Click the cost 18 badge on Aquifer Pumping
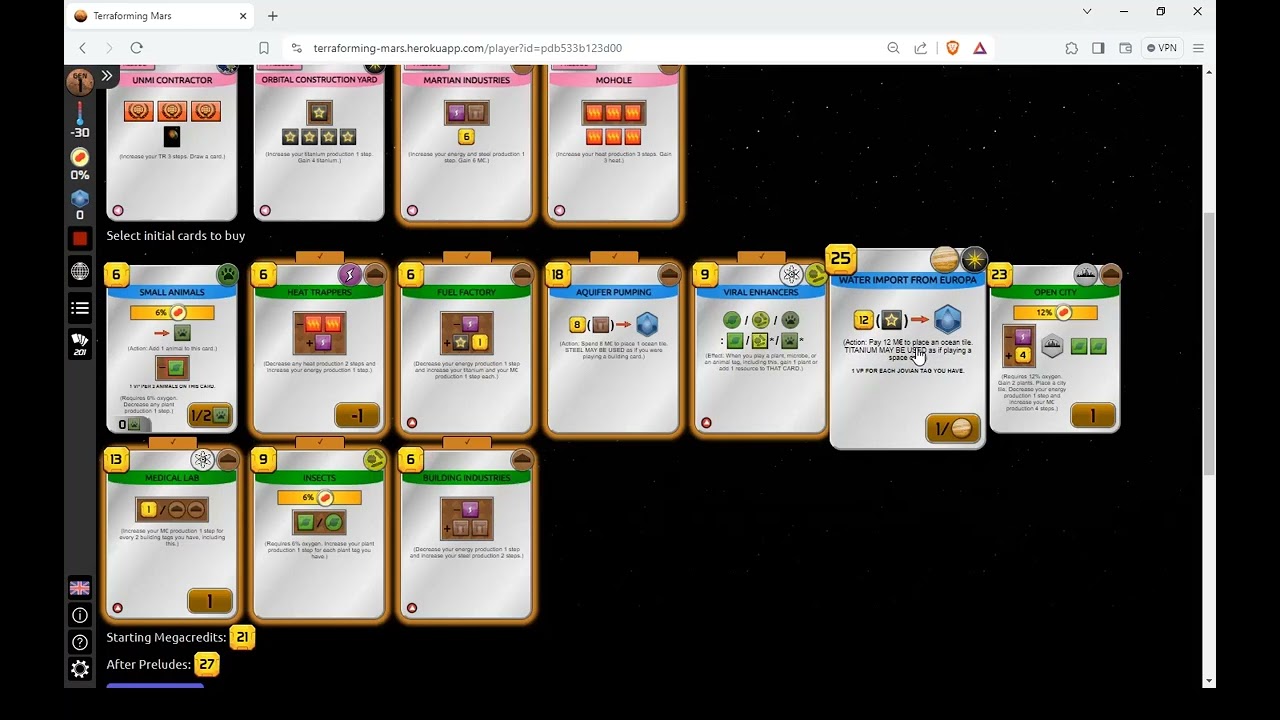This screenshot has height=720, width=1280. tap(558, 275)
